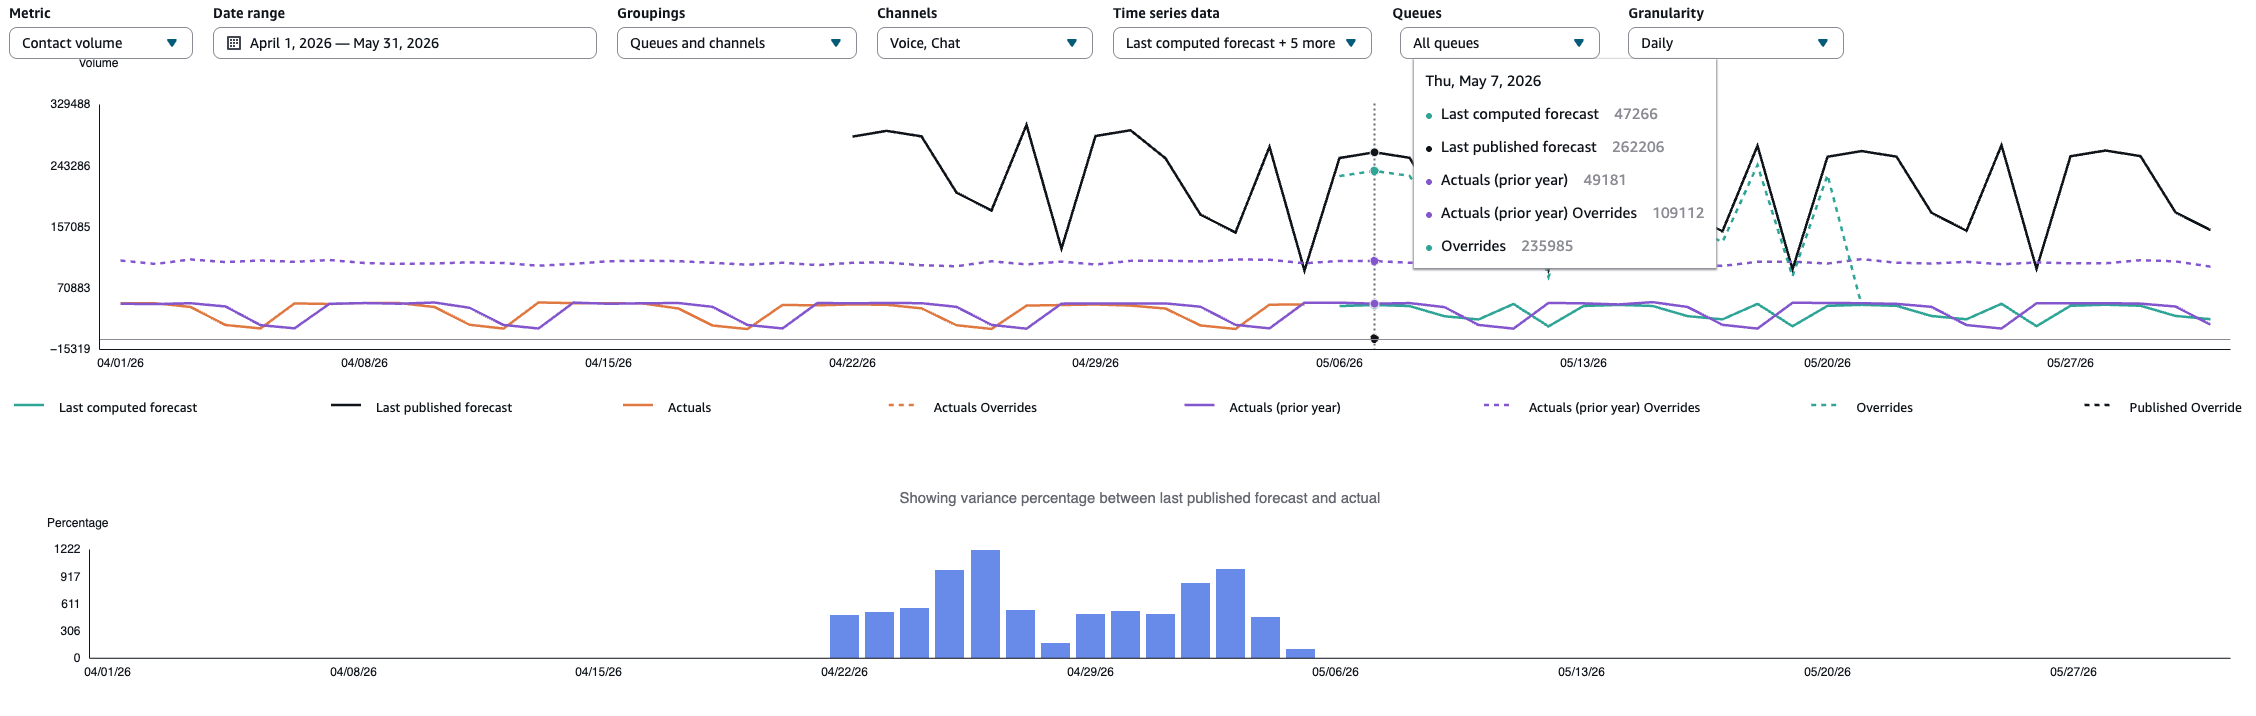
Task: Expand the Time series data dropdown
Action: (1242, 43)
